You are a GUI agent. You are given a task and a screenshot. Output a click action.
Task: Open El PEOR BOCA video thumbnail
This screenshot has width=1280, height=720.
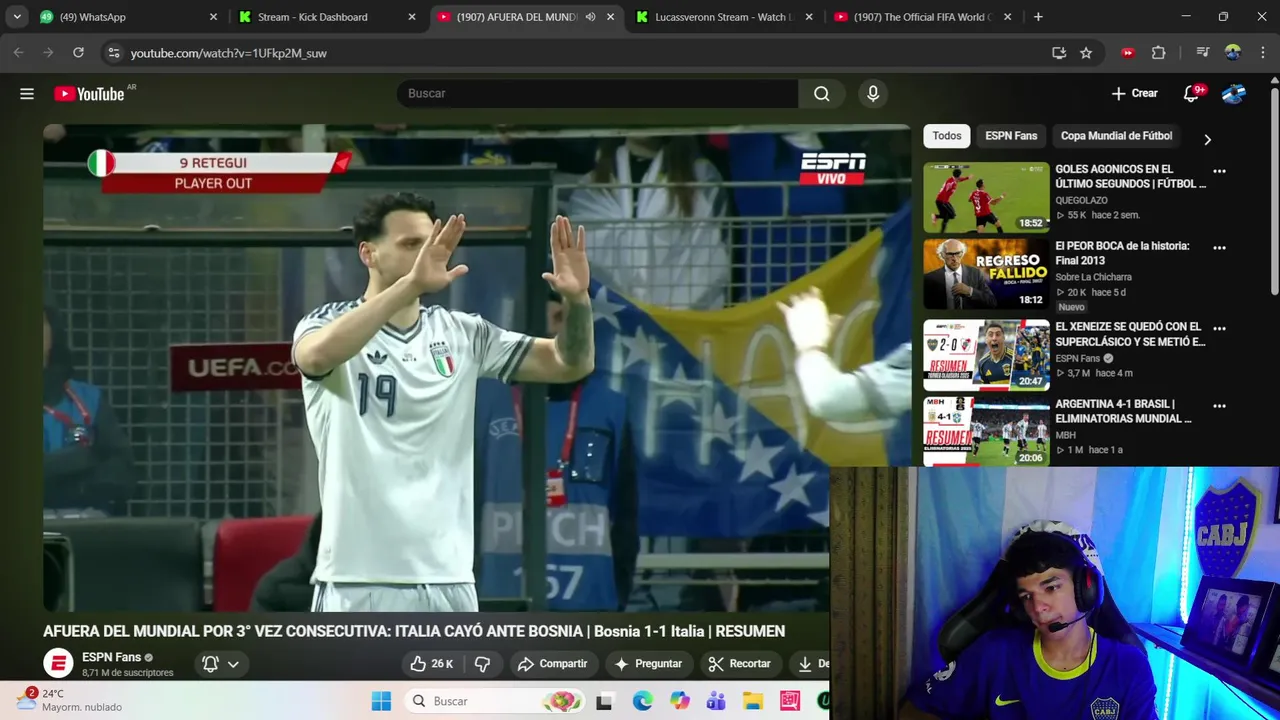[x=986, y=274]
